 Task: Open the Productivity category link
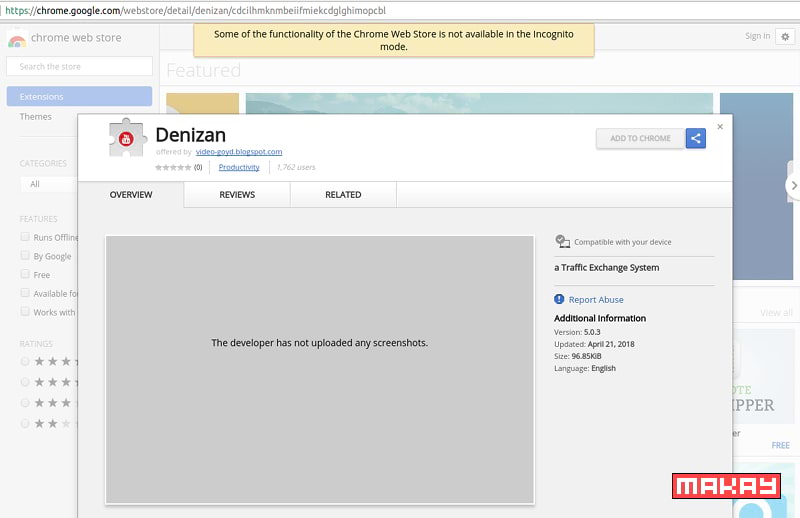[x=239, y=167]
